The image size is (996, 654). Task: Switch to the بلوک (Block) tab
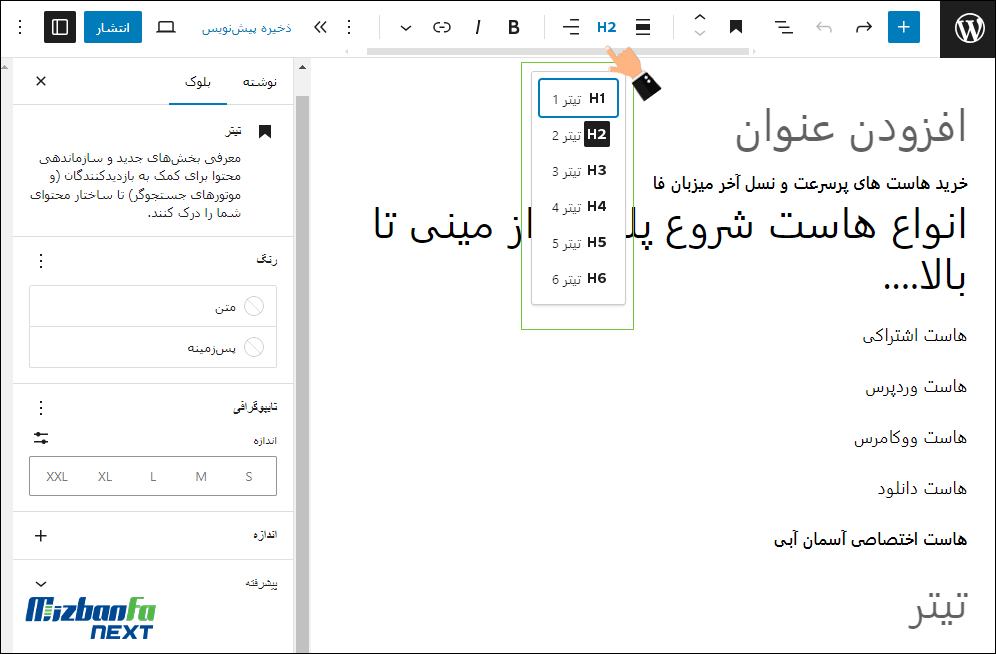click(198, 82)
